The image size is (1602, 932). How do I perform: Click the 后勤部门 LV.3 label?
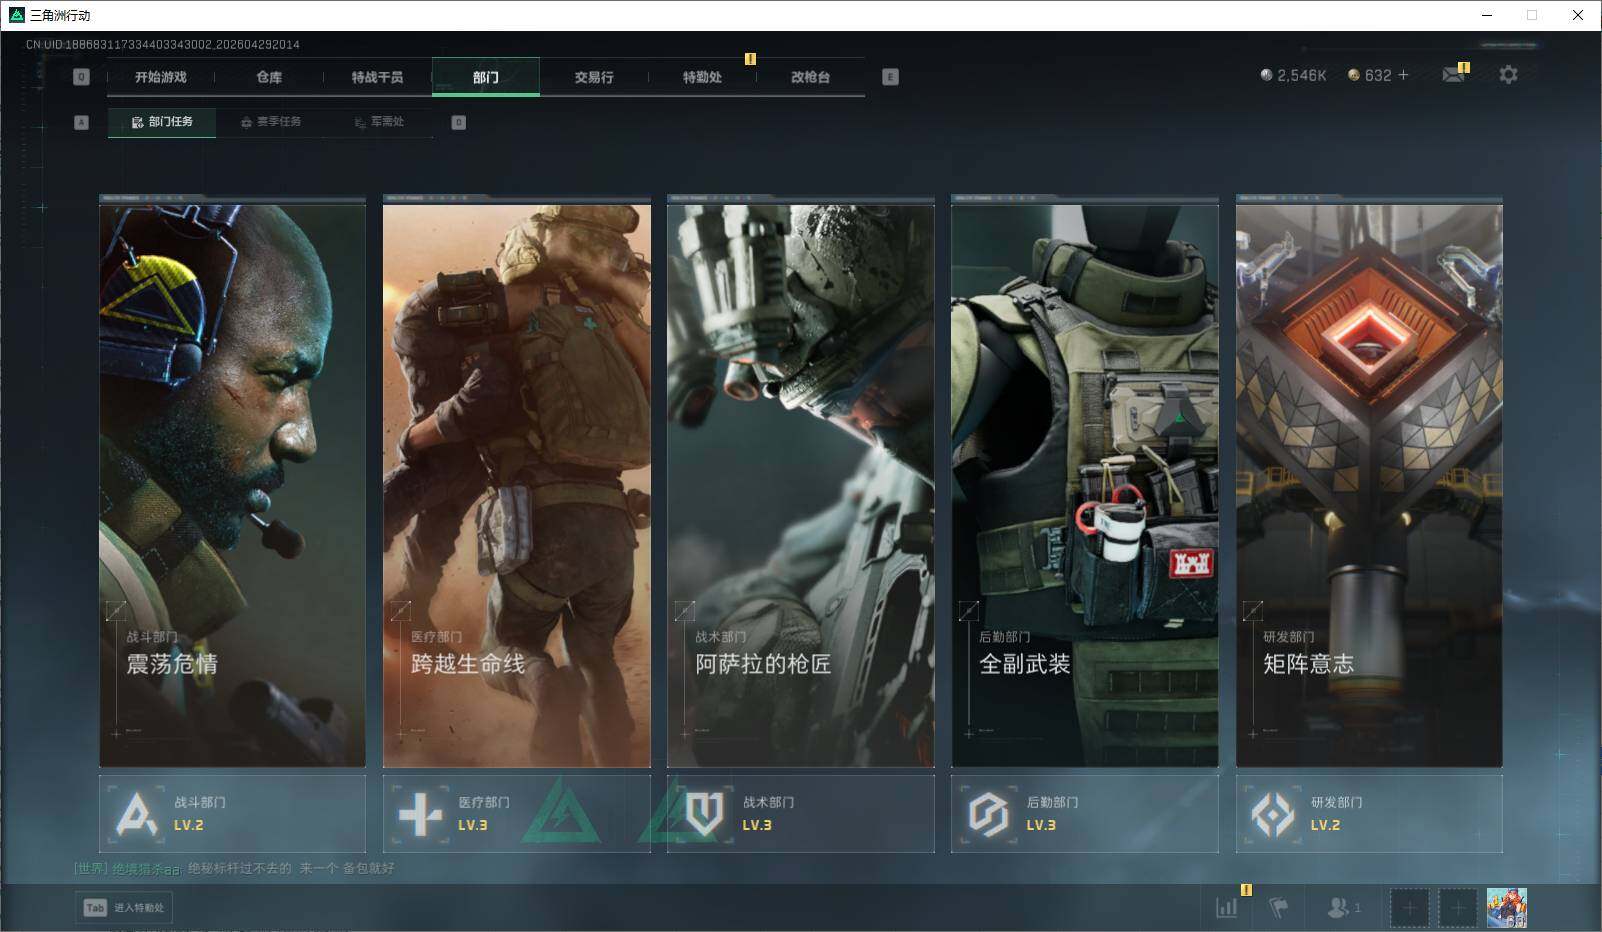1052,813
